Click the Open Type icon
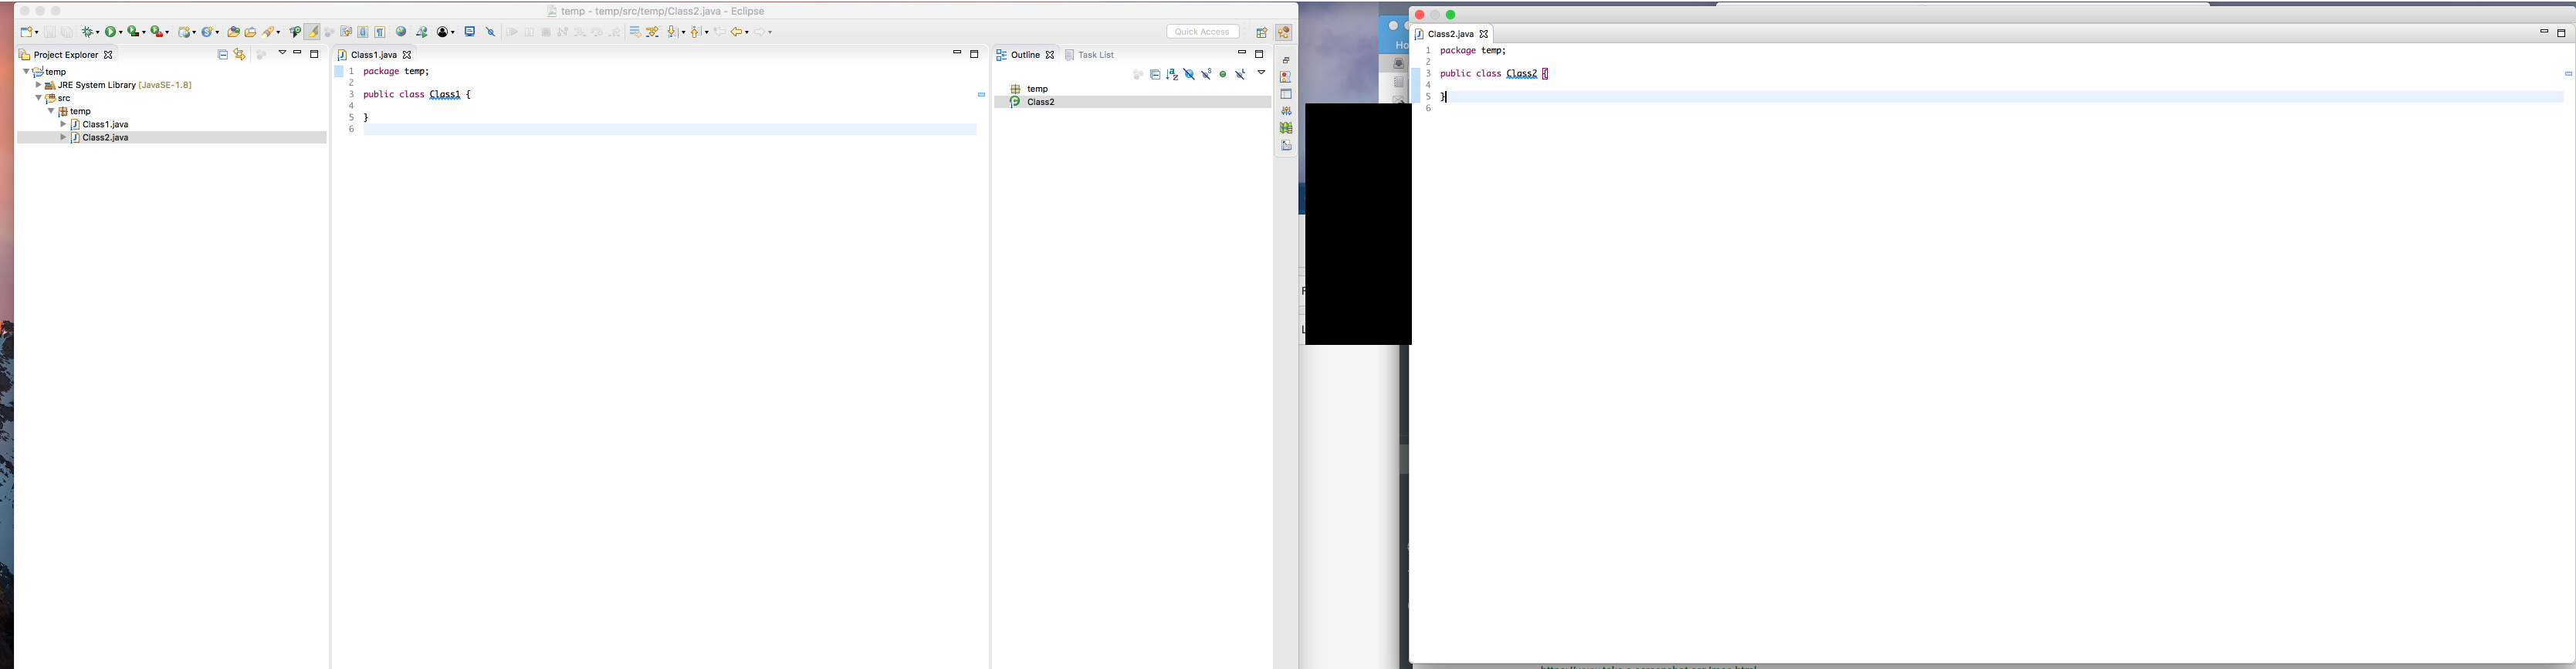The image size is (2576, 669). pos(233,32)
